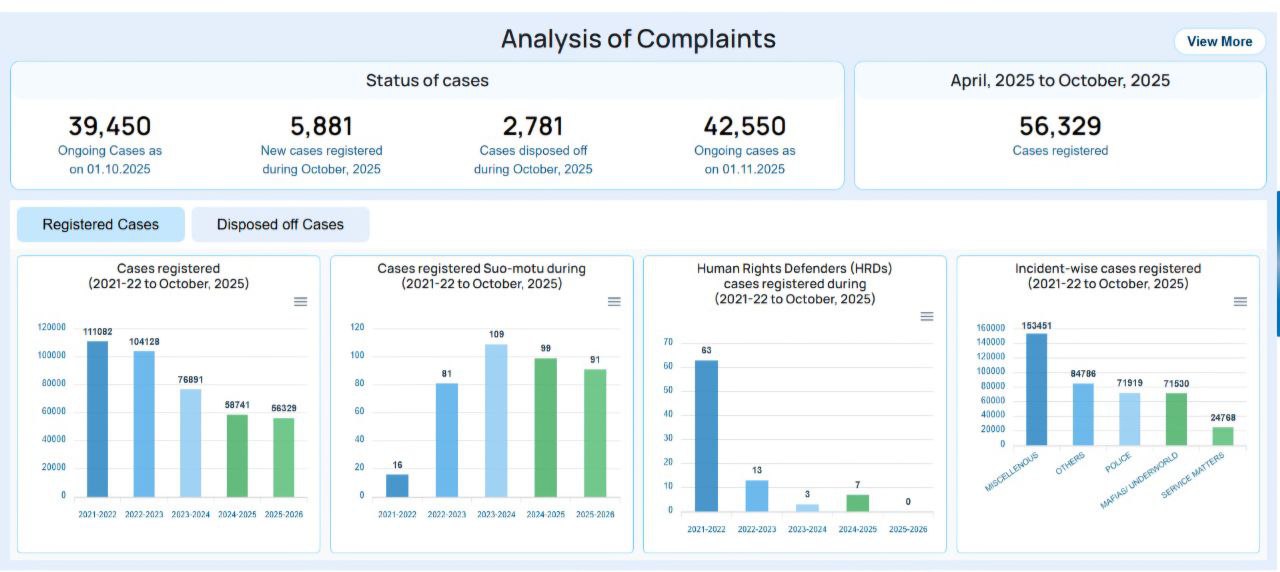Click the 42,550 ongoing cases figure
Viewport: 1280px width, 572px height.
[745, 127]
